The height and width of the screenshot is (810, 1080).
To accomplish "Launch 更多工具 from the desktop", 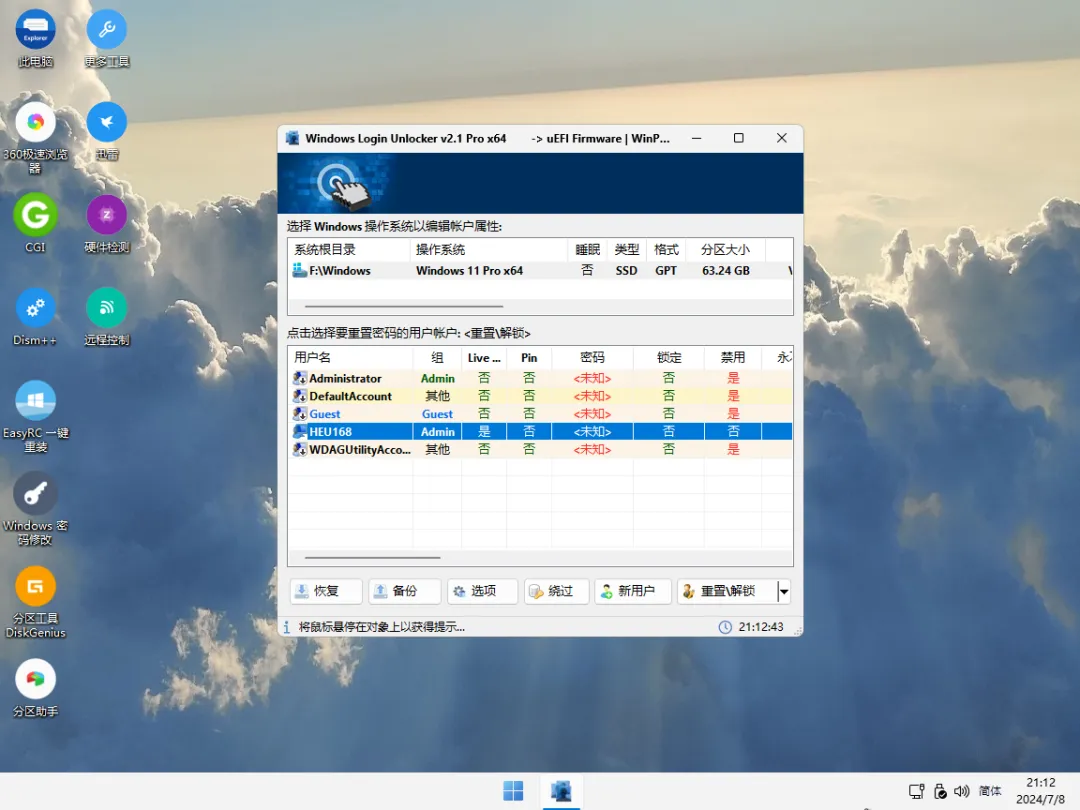I will 107,39.
